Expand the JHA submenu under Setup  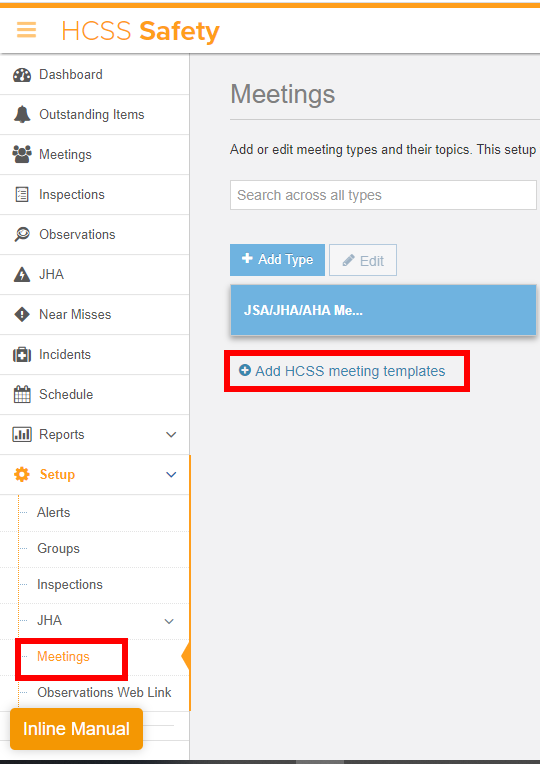pos(169,621)
